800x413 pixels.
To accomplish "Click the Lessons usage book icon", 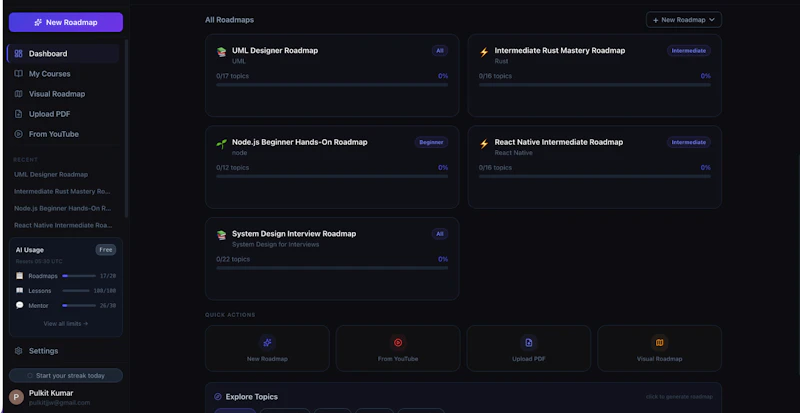I will [19, 290].
